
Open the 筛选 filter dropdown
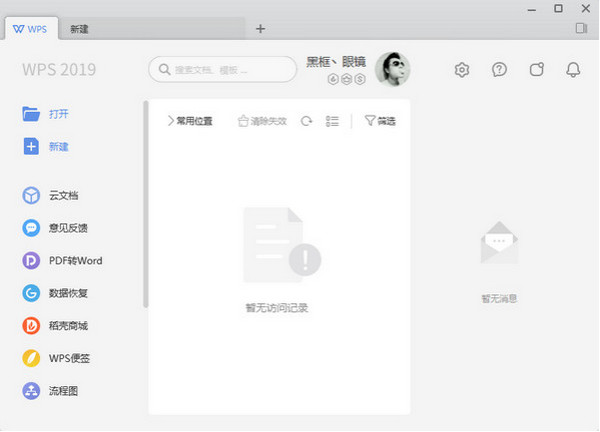[x=380, y=121]
